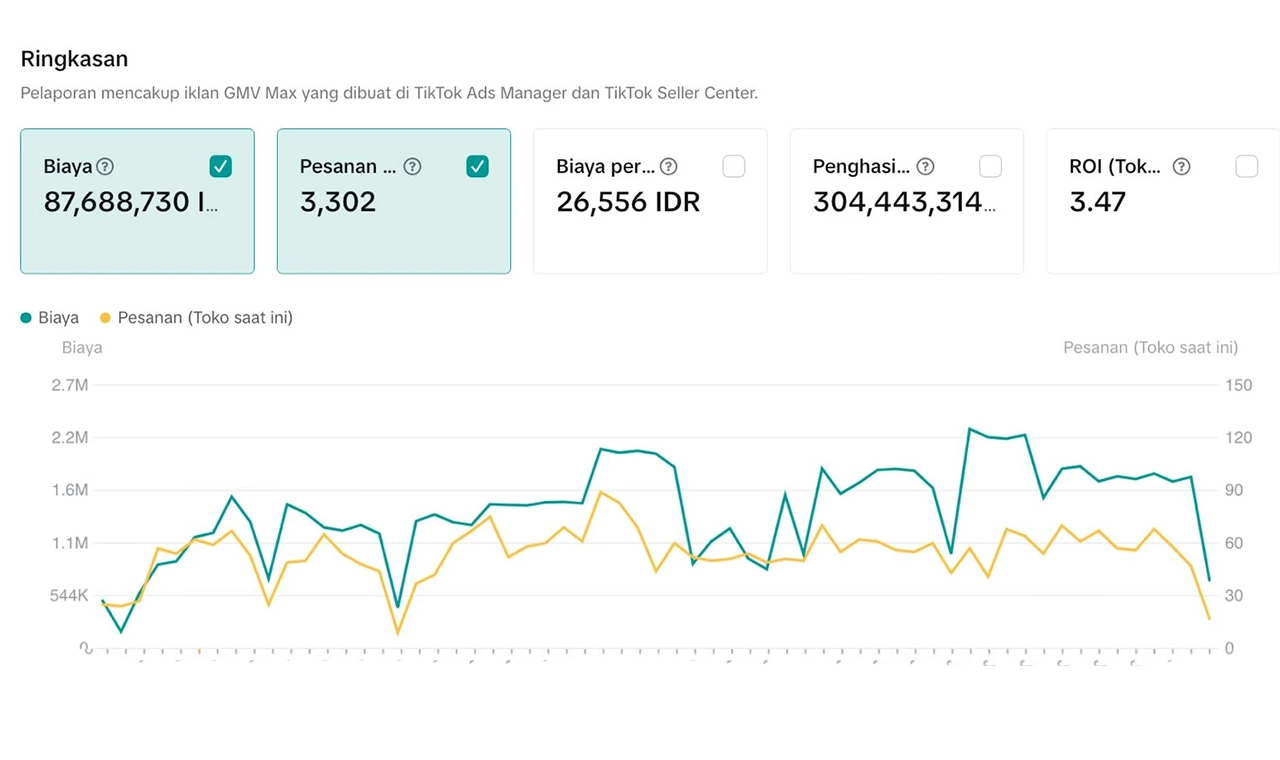This screenshot has width=1280, height=760.
Task: Tick the Penghasi... metric checkbox
Action: click(990, 167)
